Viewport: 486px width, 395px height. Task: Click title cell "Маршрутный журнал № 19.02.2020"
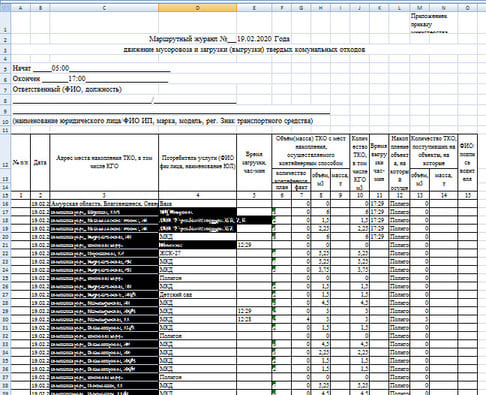pyautogui.click(x=219, y=39)
